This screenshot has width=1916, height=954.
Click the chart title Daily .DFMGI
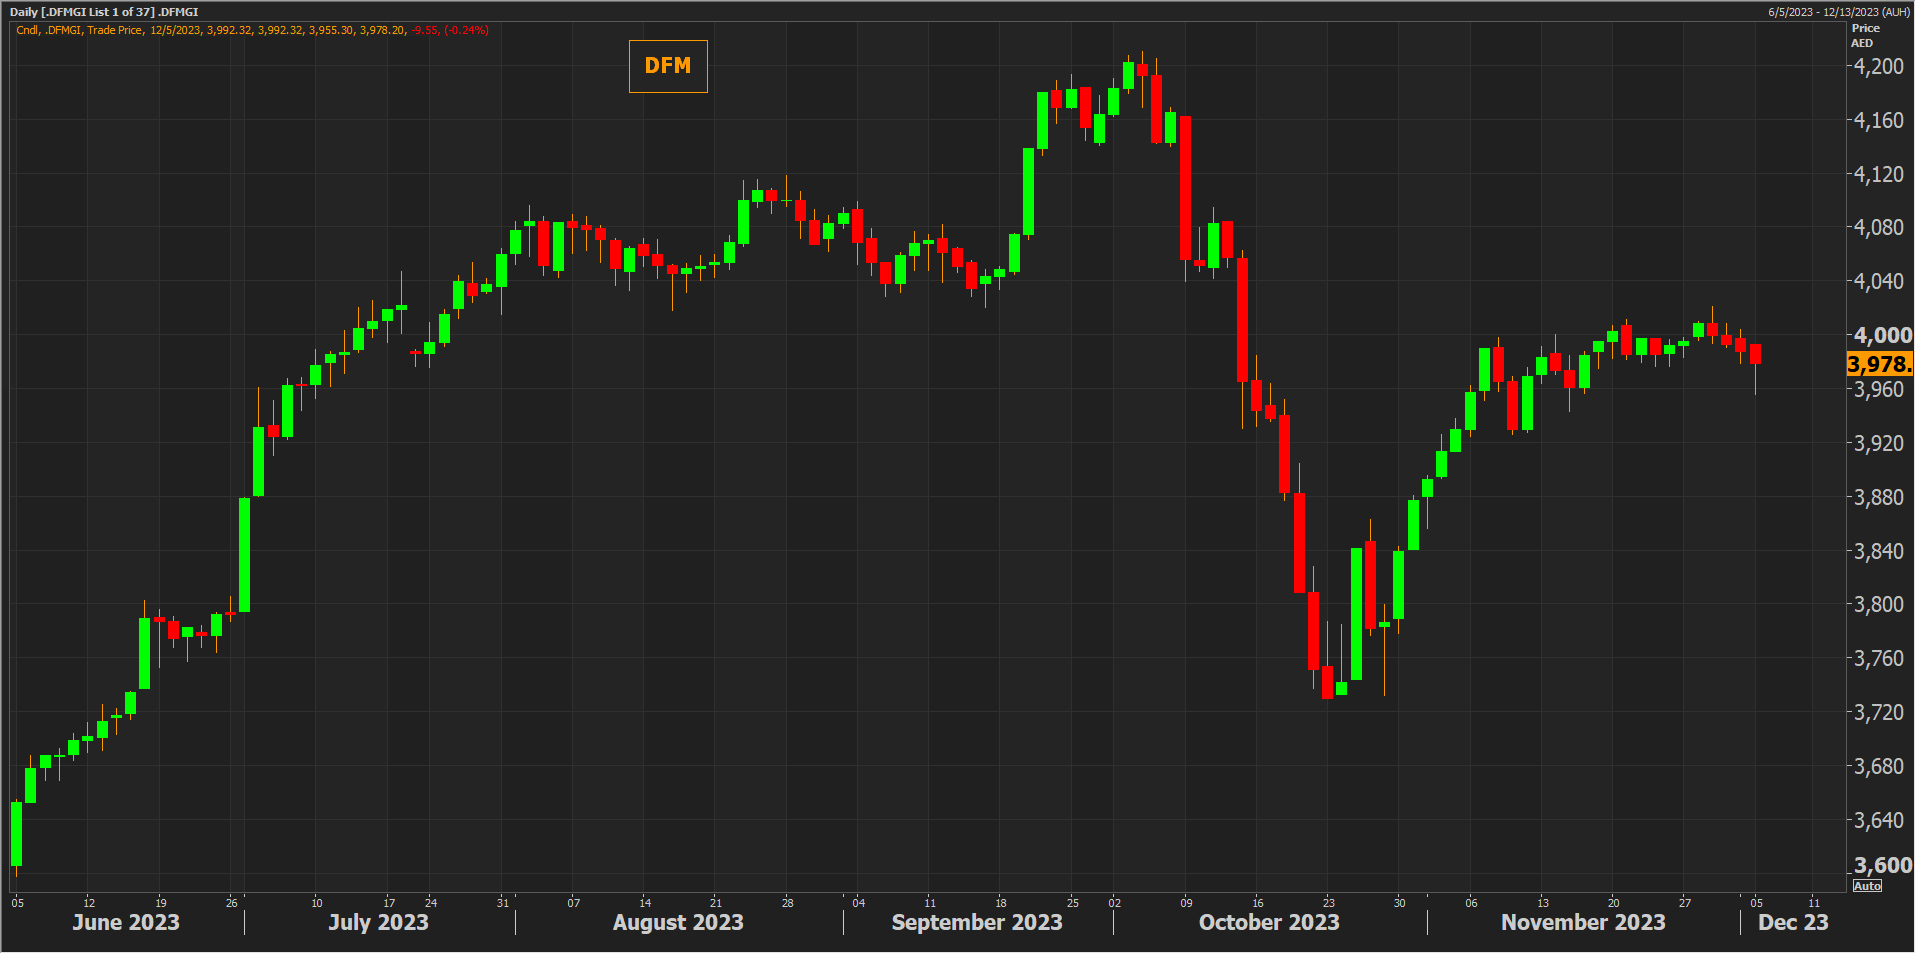(104, 12)
